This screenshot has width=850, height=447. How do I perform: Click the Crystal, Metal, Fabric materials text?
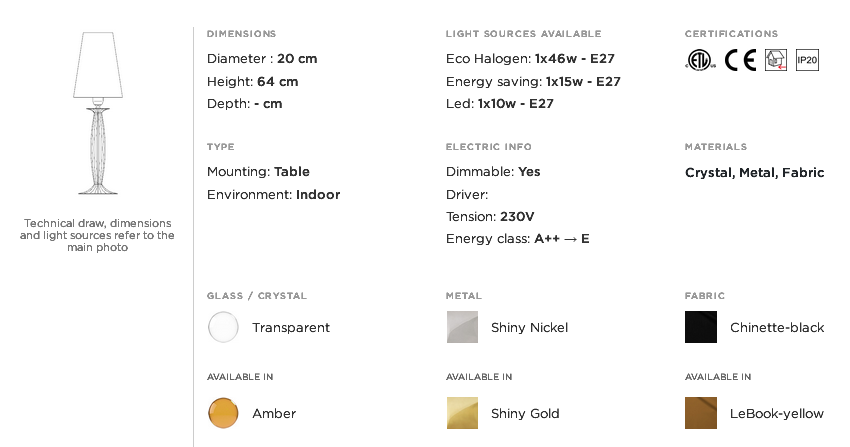click(755, 173)
